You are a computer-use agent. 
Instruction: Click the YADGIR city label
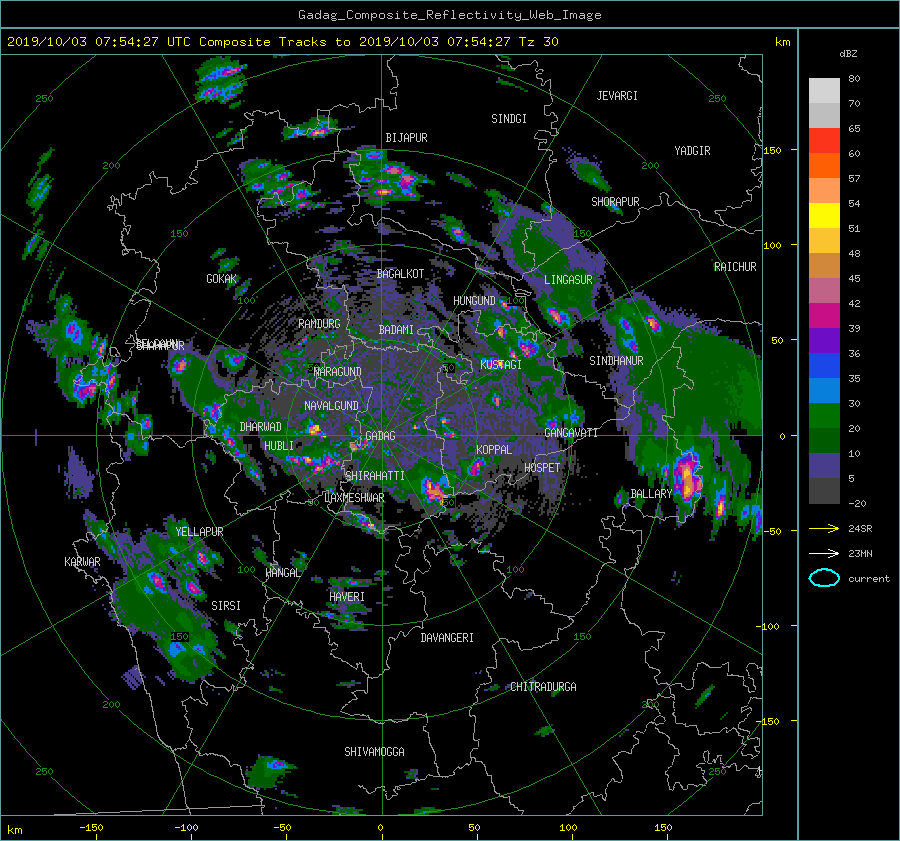692,150
